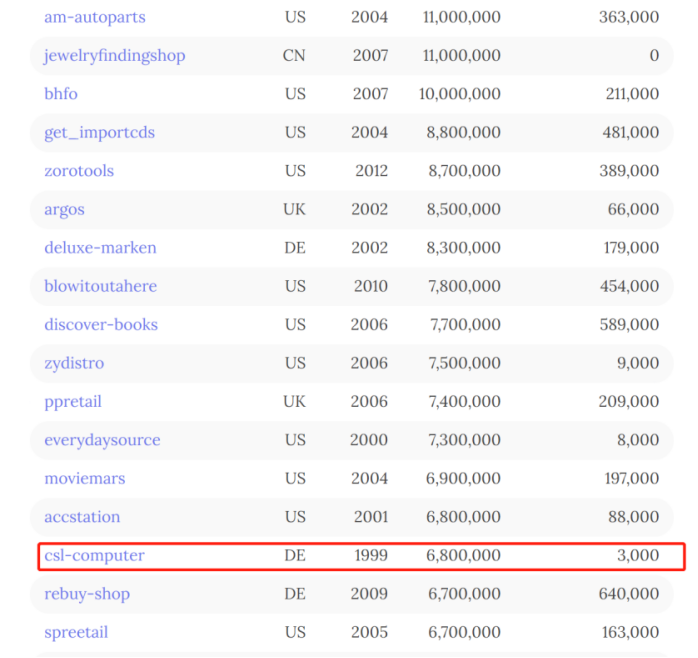Click the zydistro seller link
Image resolution: width=698 pixels, height=658 pixels.
(x=74, y=363)
